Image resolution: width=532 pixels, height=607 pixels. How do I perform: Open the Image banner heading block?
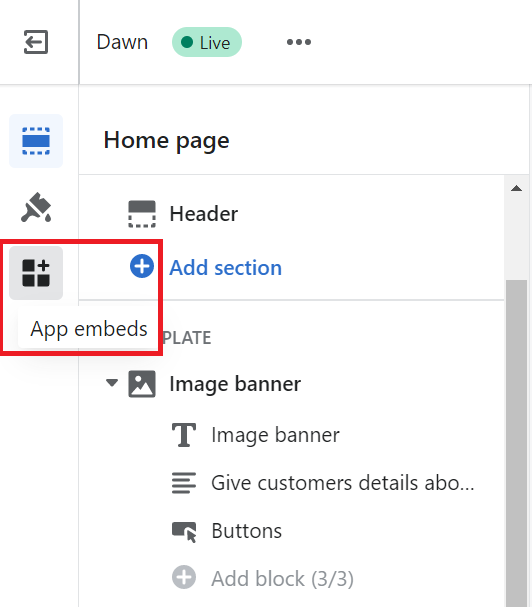(x=292, y=435)
